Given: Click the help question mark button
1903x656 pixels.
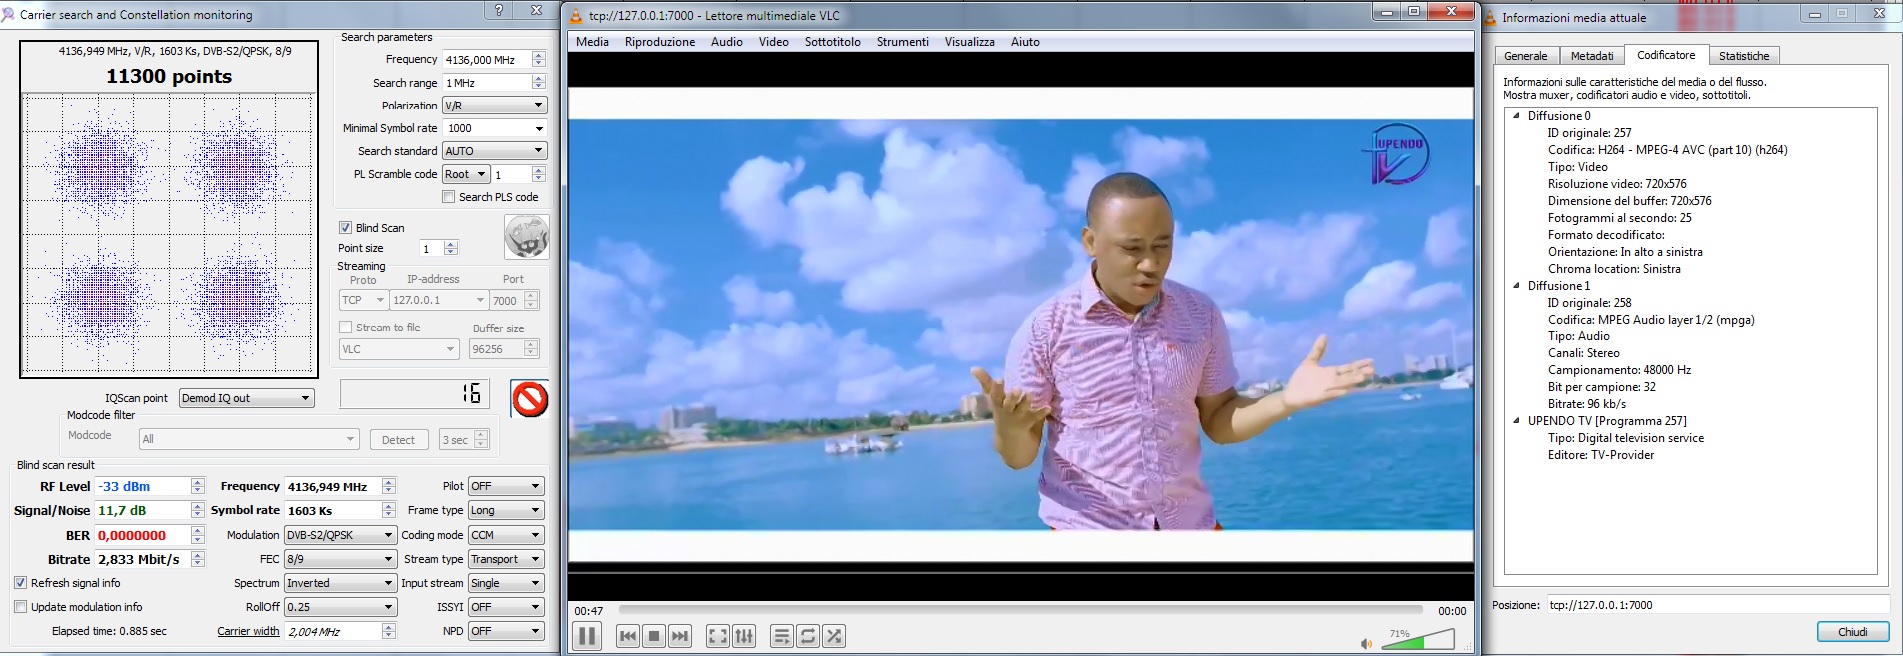Looking at the screenshot, I should [499, 10].
